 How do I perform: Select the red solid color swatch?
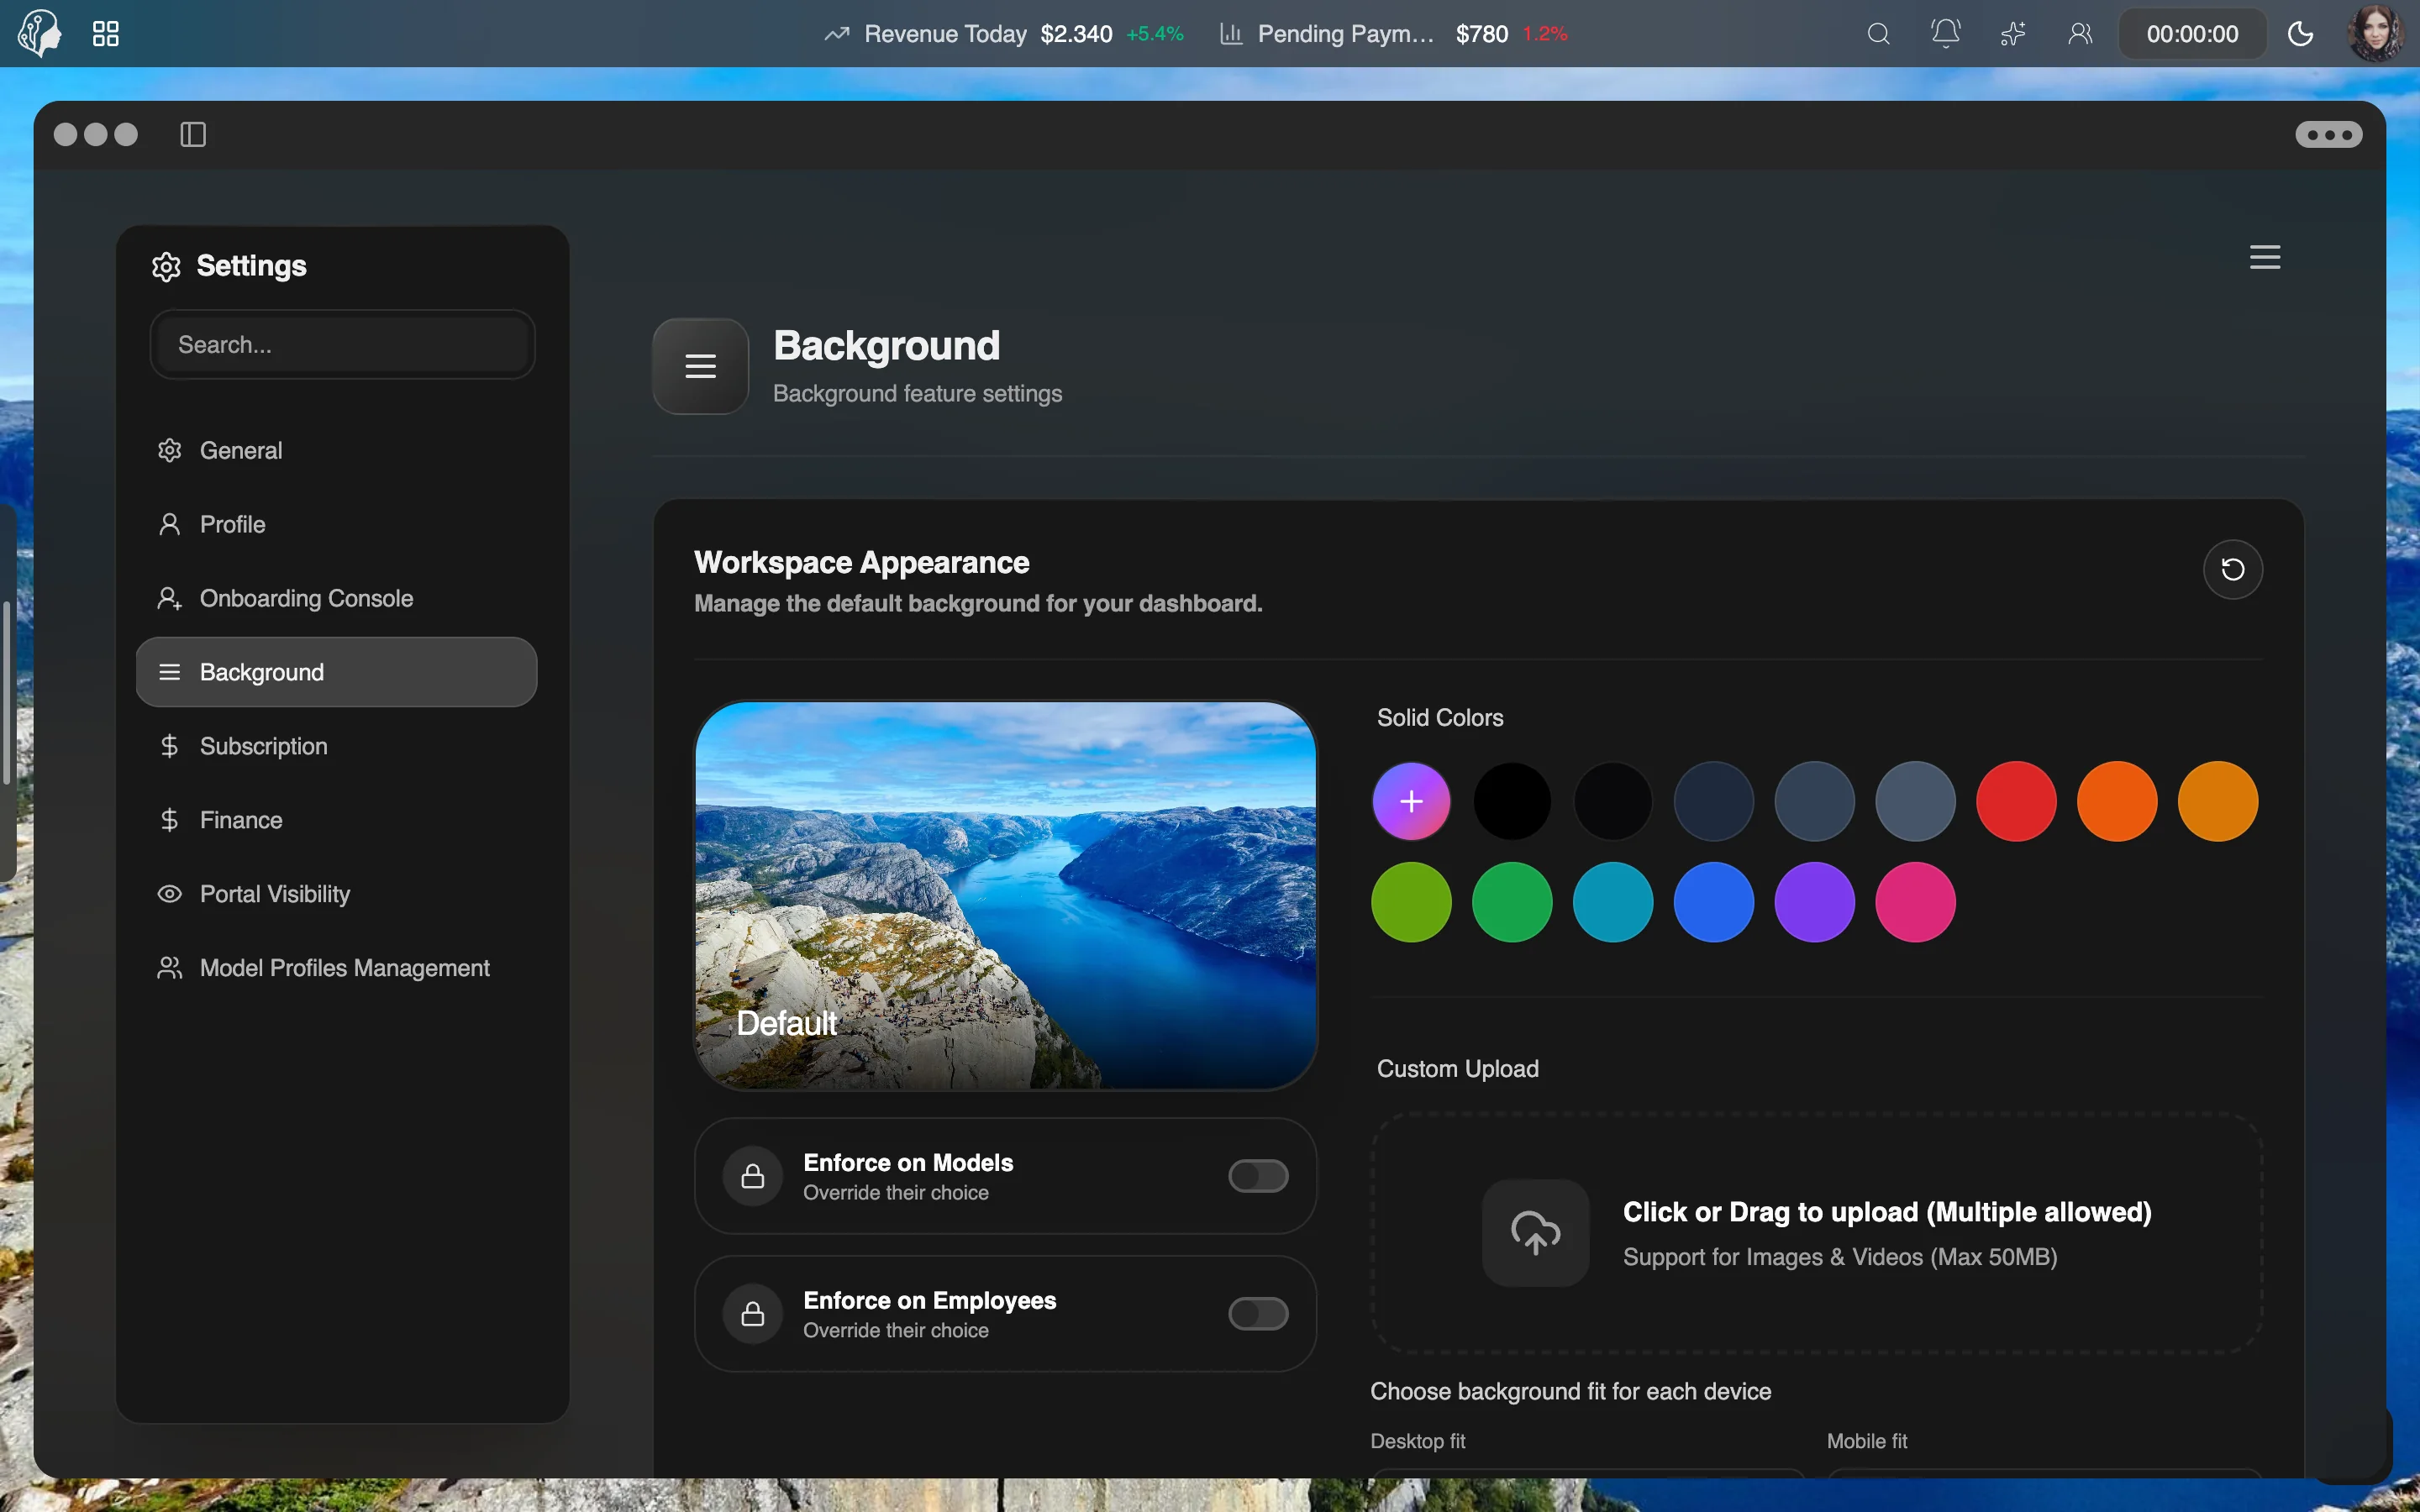click(x=2016, y=801)
